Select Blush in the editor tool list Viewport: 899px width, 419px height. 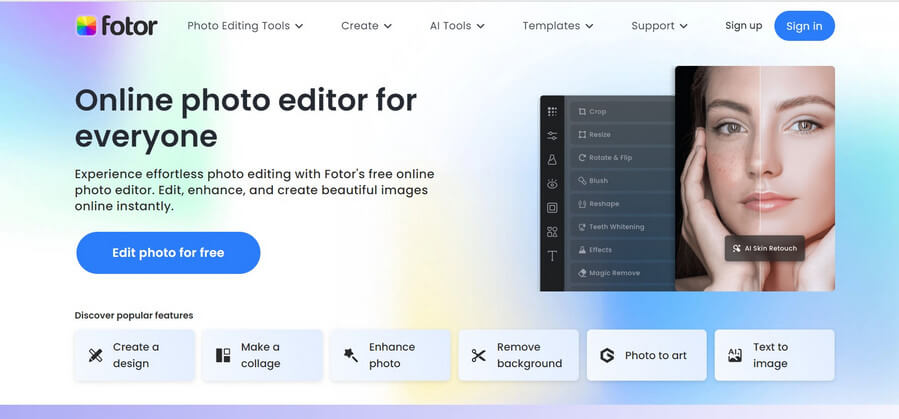coord(623,181)
